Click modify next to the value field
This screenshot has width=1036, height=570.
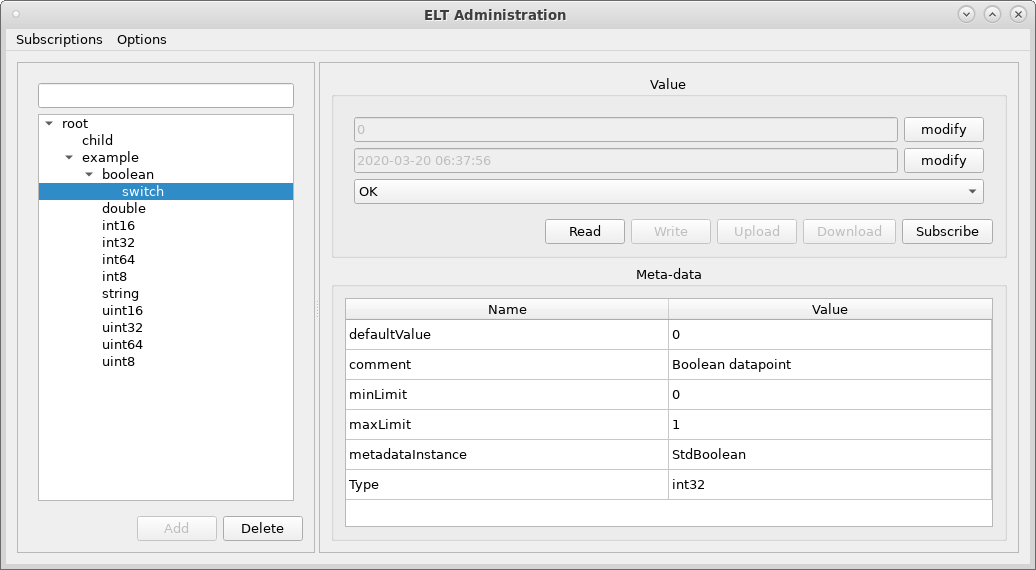pos(943,130)
